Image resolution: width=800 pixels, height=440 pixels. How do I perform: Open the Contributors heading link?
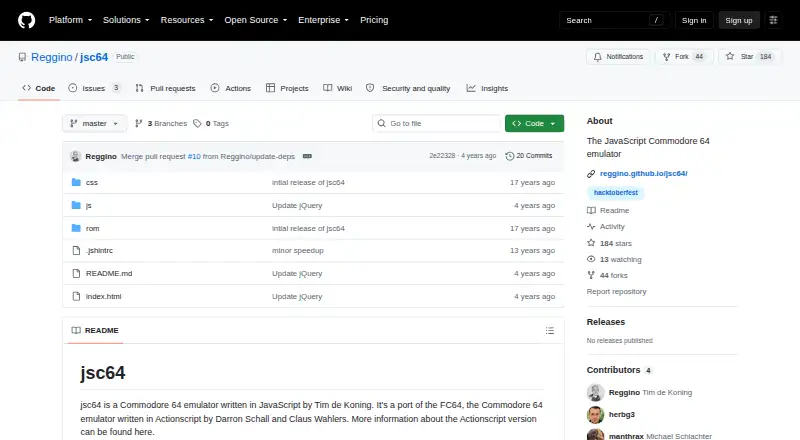(x=619, y=370)
